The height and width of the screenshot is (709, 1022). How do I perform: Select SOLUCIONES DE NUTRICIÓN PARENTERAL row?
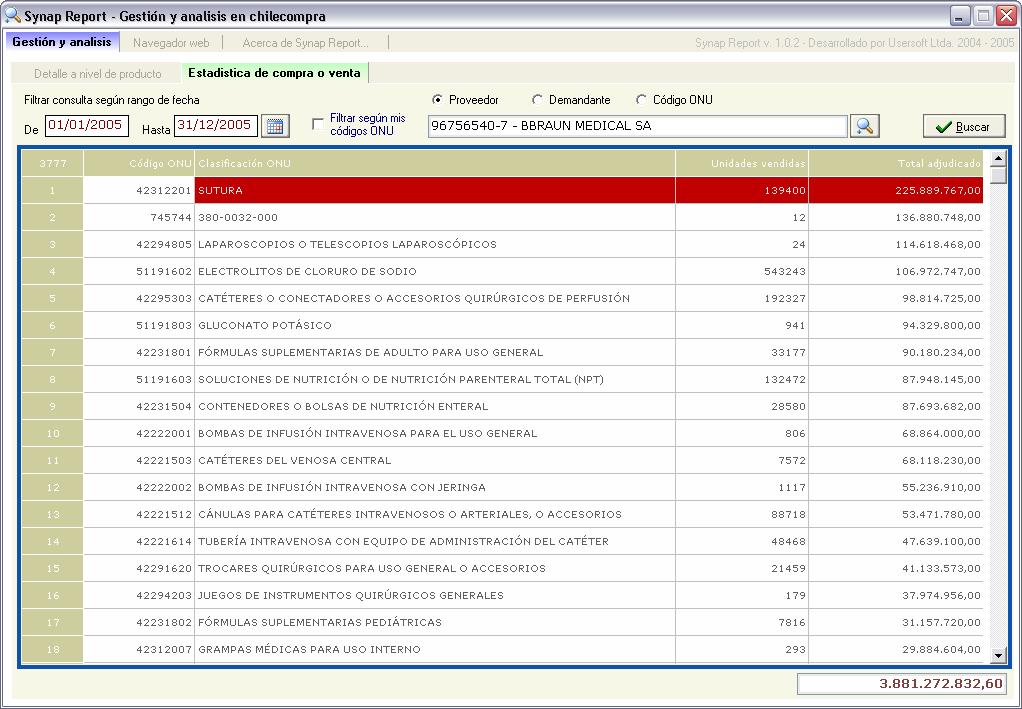tap(503, 379)
